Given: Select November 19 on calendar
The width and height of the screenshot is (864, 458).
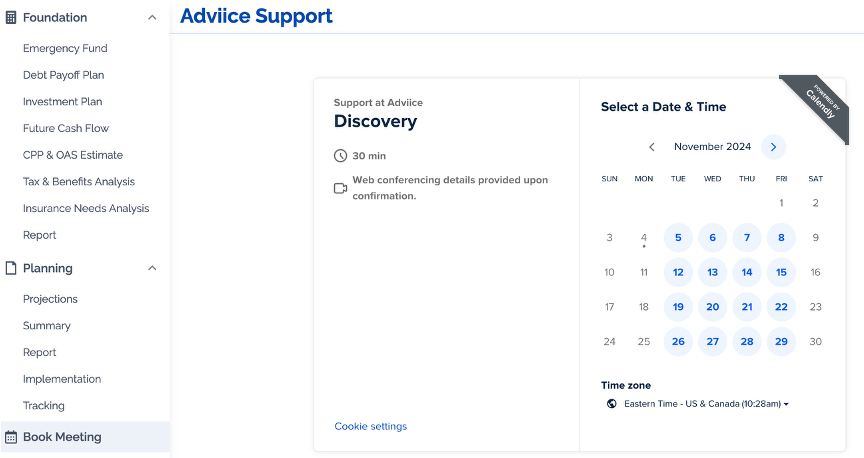Looking at the screenshot, I should pyautogui.click(x=678, y=307).
